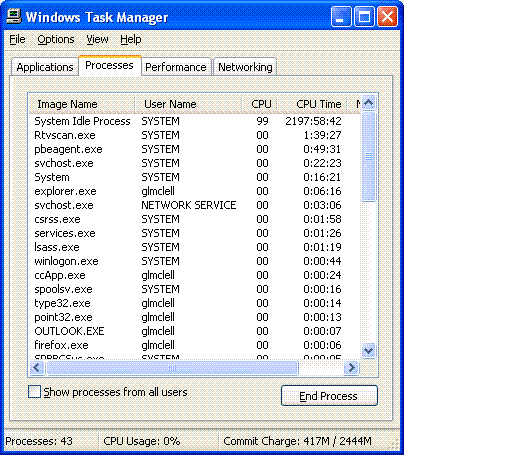Select the services.exe process

(x=195, y=233)
